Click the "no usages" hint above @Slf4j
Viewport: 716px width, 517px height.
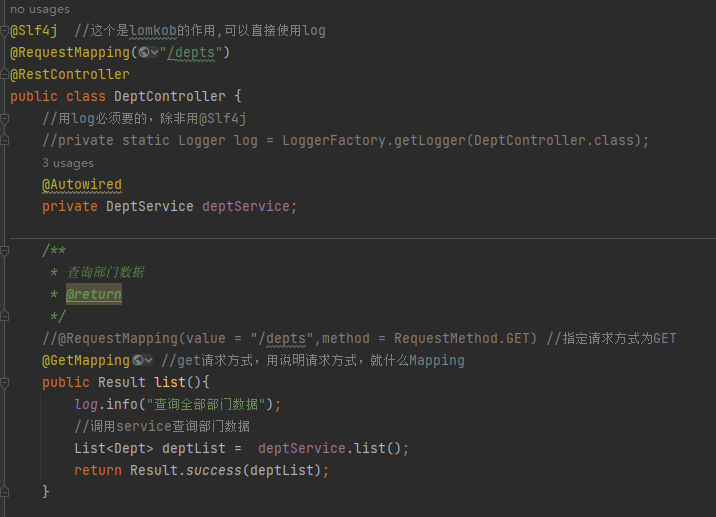pos(40,9)
